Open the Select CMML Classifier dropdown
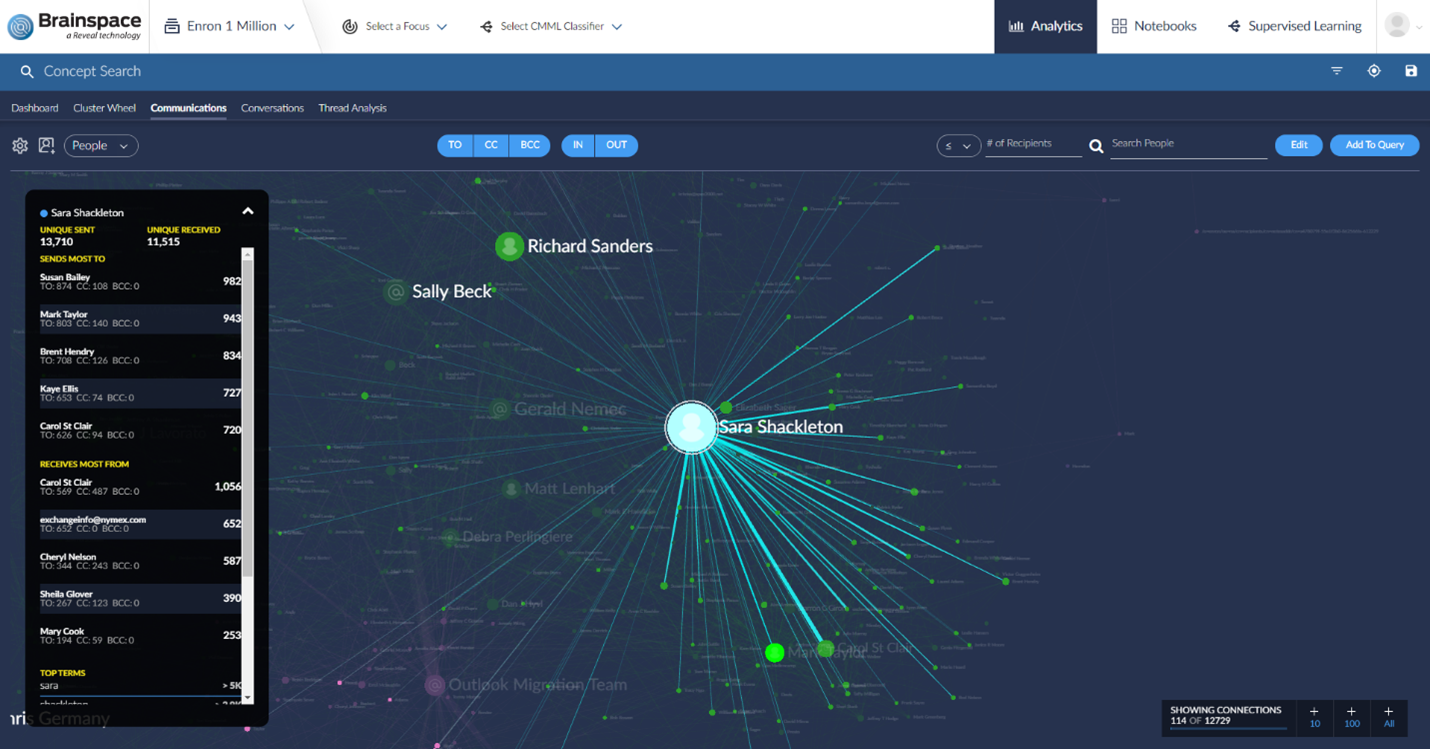The width and height of the screenshot is (1430, 749). pyautogui.click(x=551, y=27)
